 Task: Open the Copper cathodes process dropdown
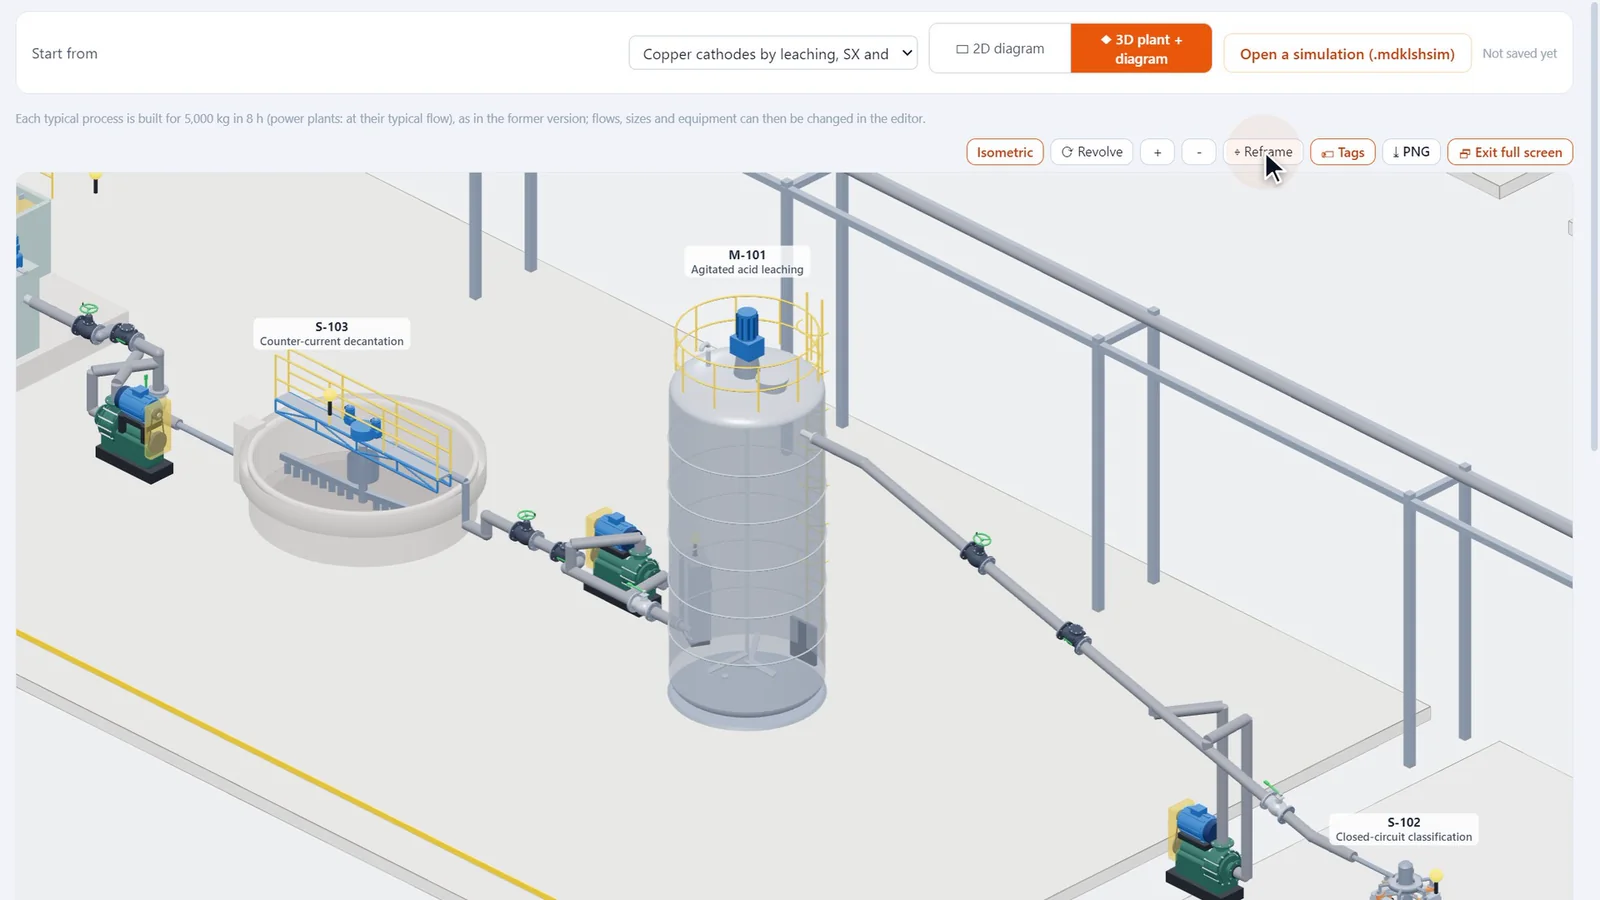(773, 53)
